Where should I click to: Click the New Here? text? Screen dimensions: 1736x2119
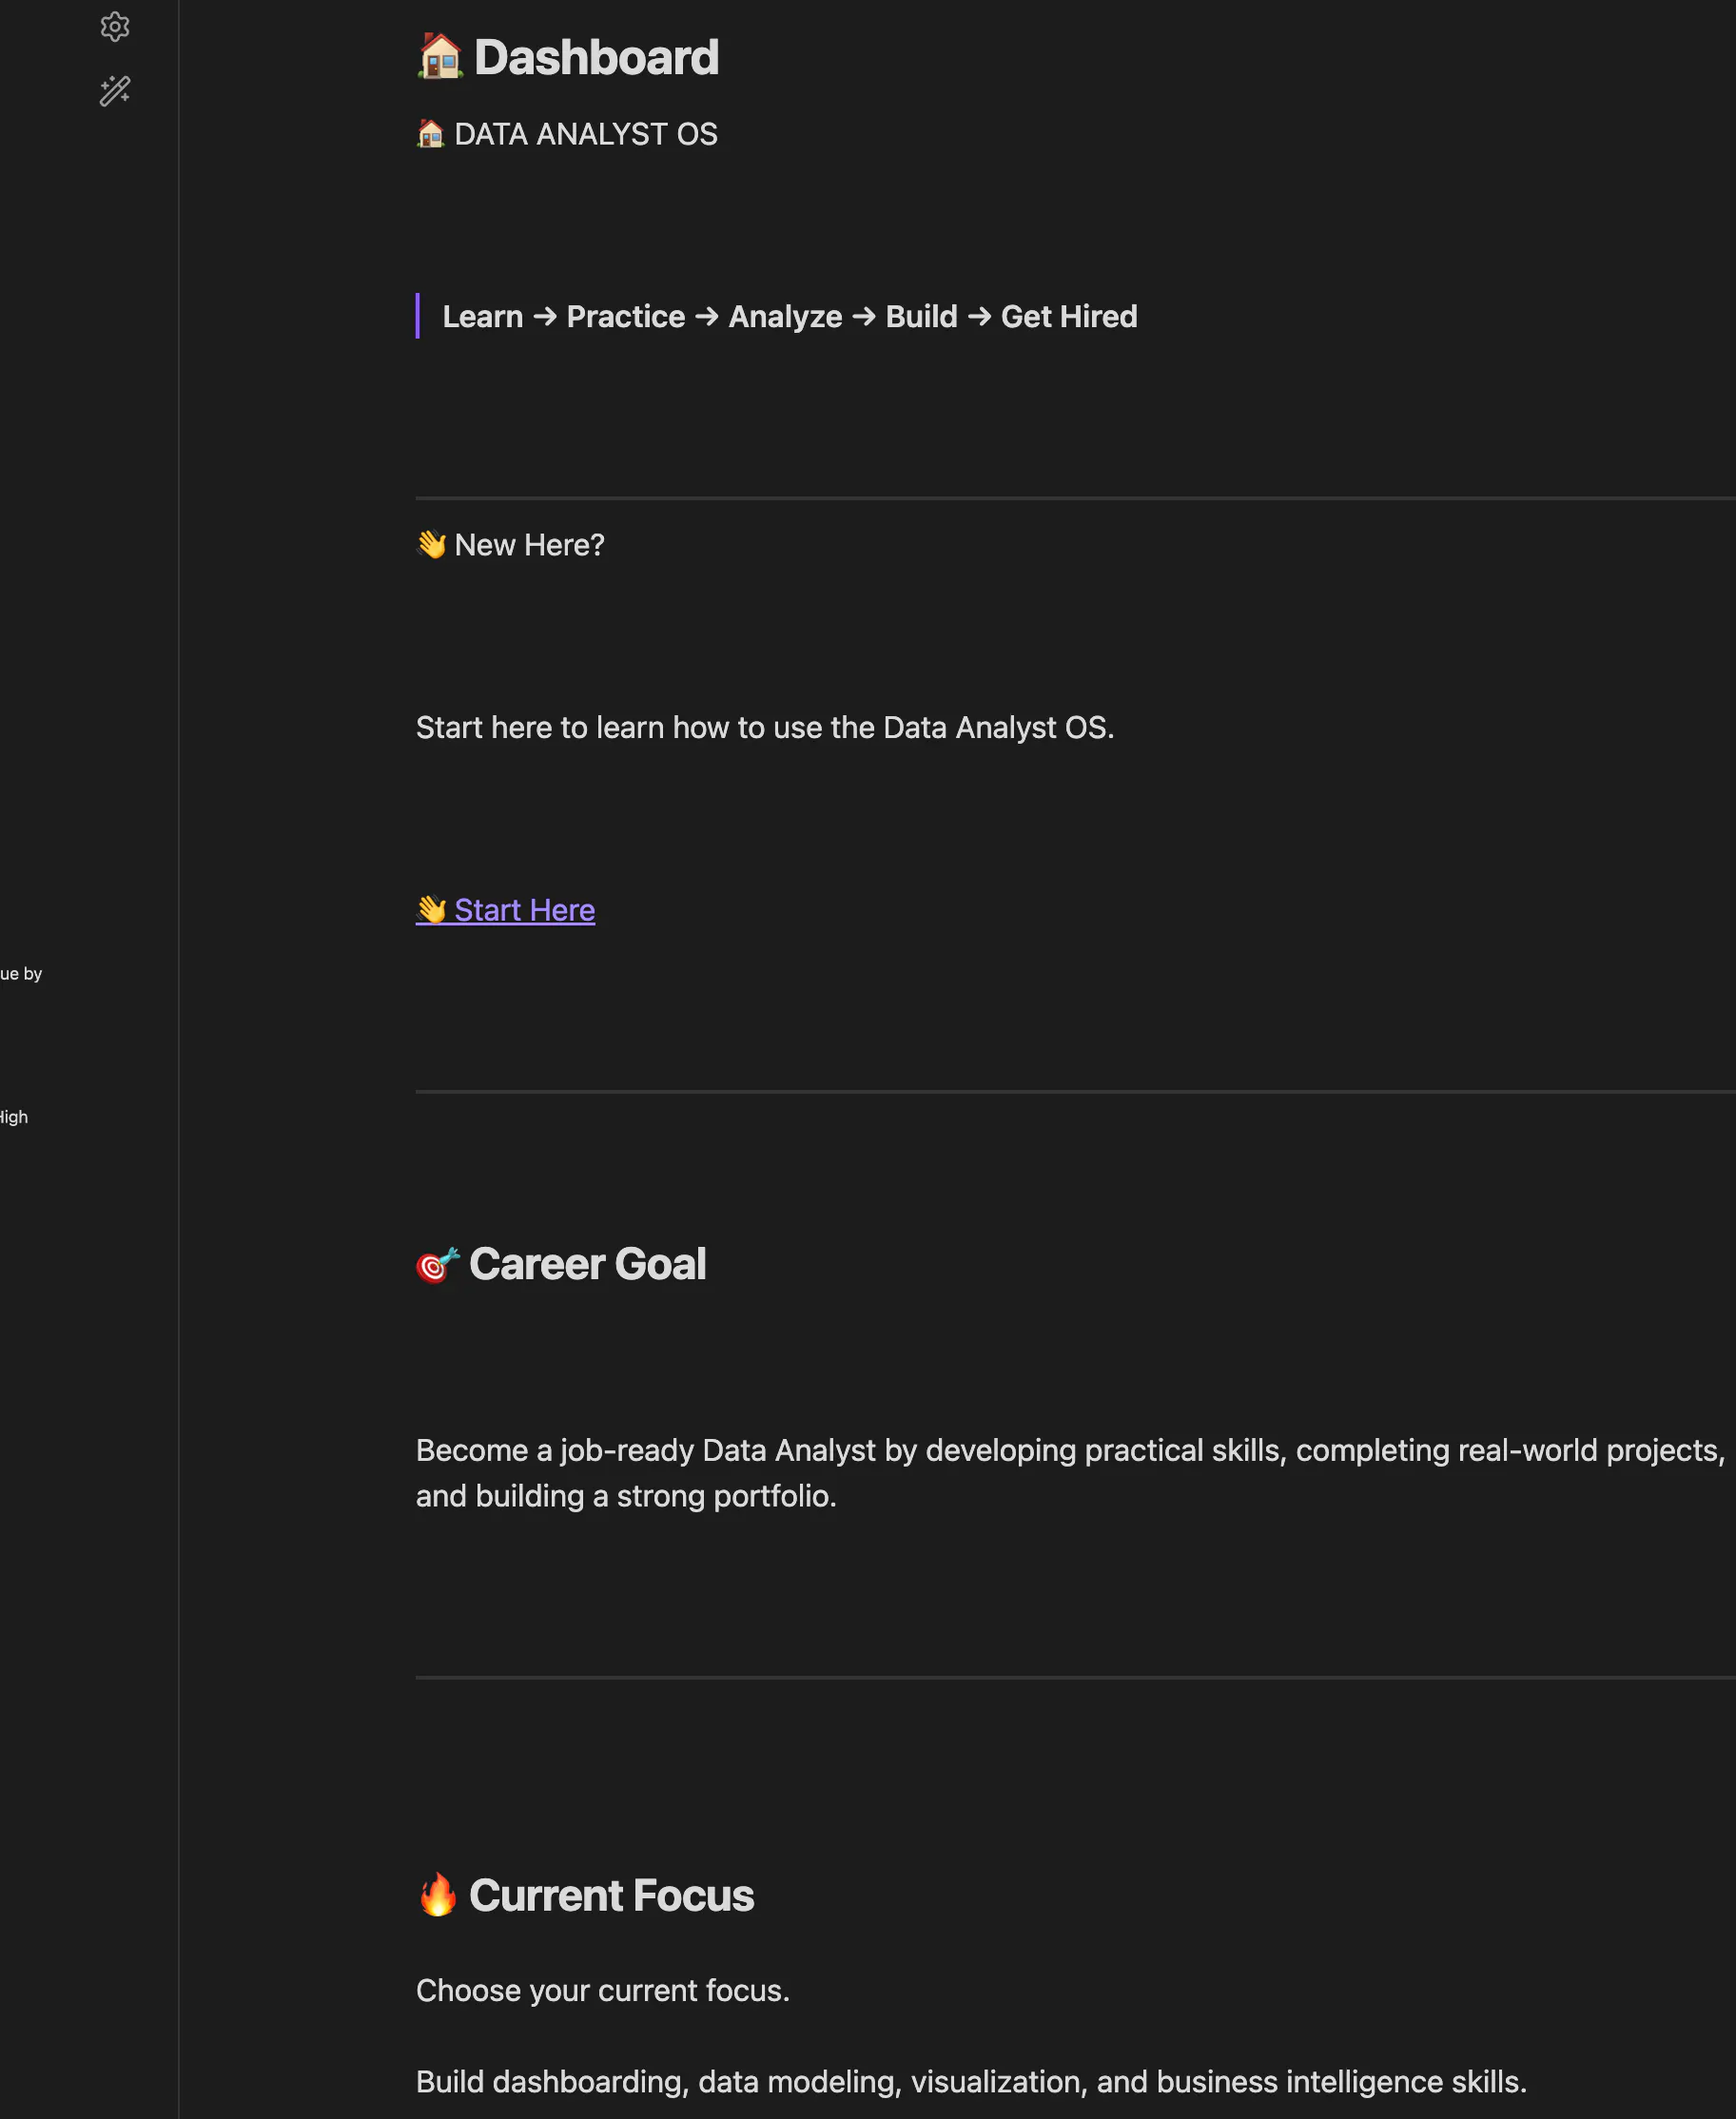point(530,545)
